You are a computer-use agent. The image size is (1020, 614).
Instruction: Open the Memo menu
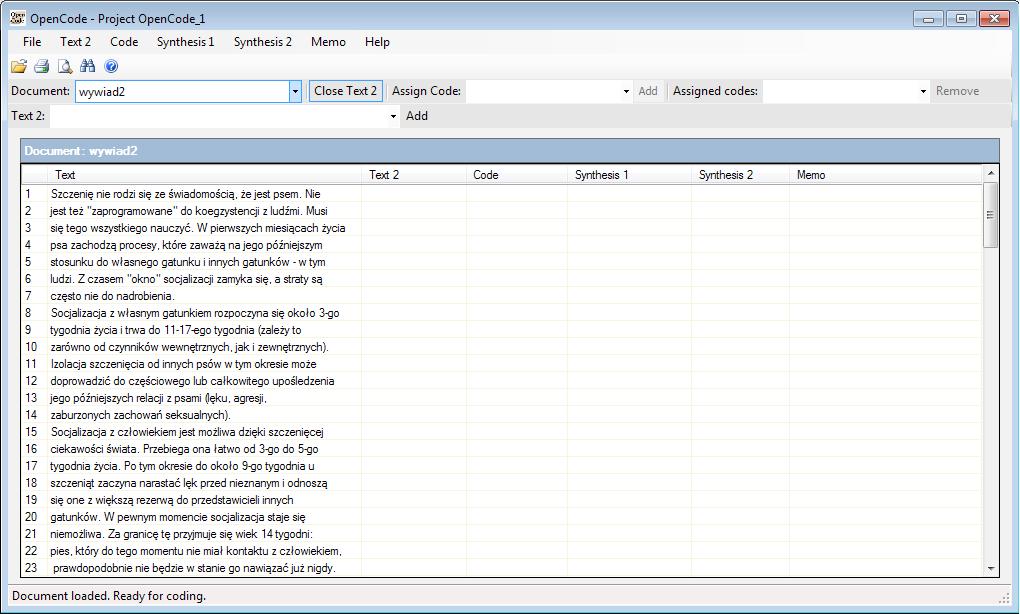328,42
